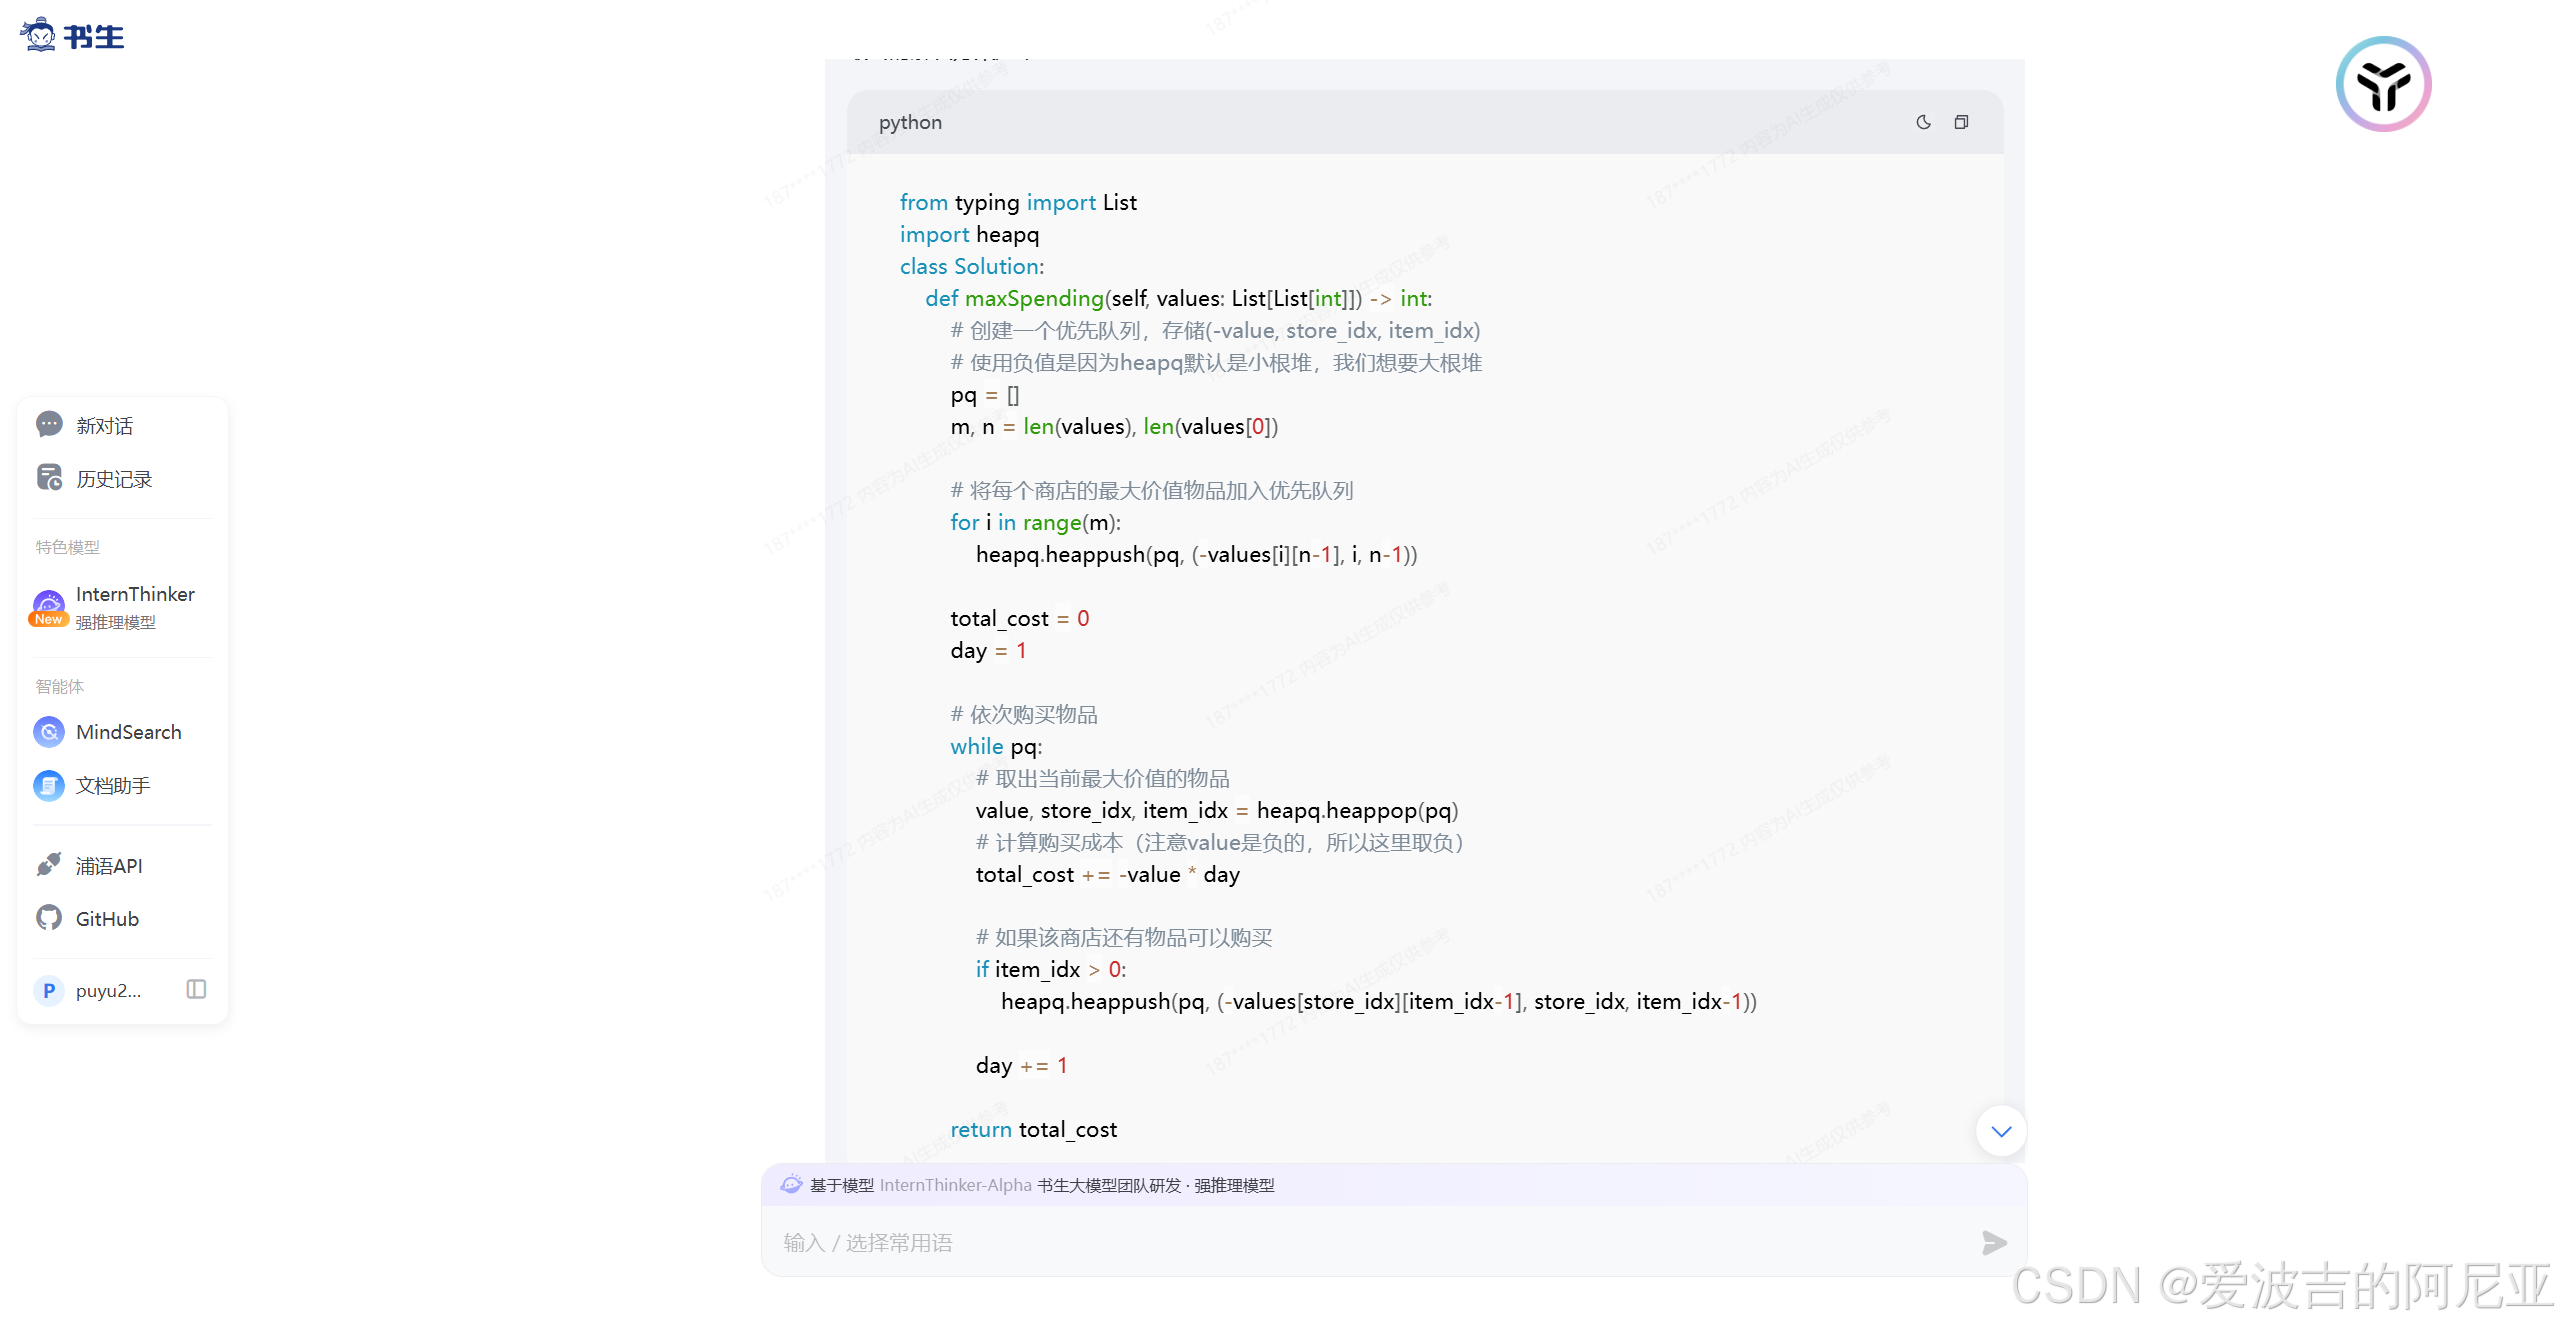Open the 浦语API link
Image resolution: width=2559 pixels, height=1328 pixels.
pos(109,866)
